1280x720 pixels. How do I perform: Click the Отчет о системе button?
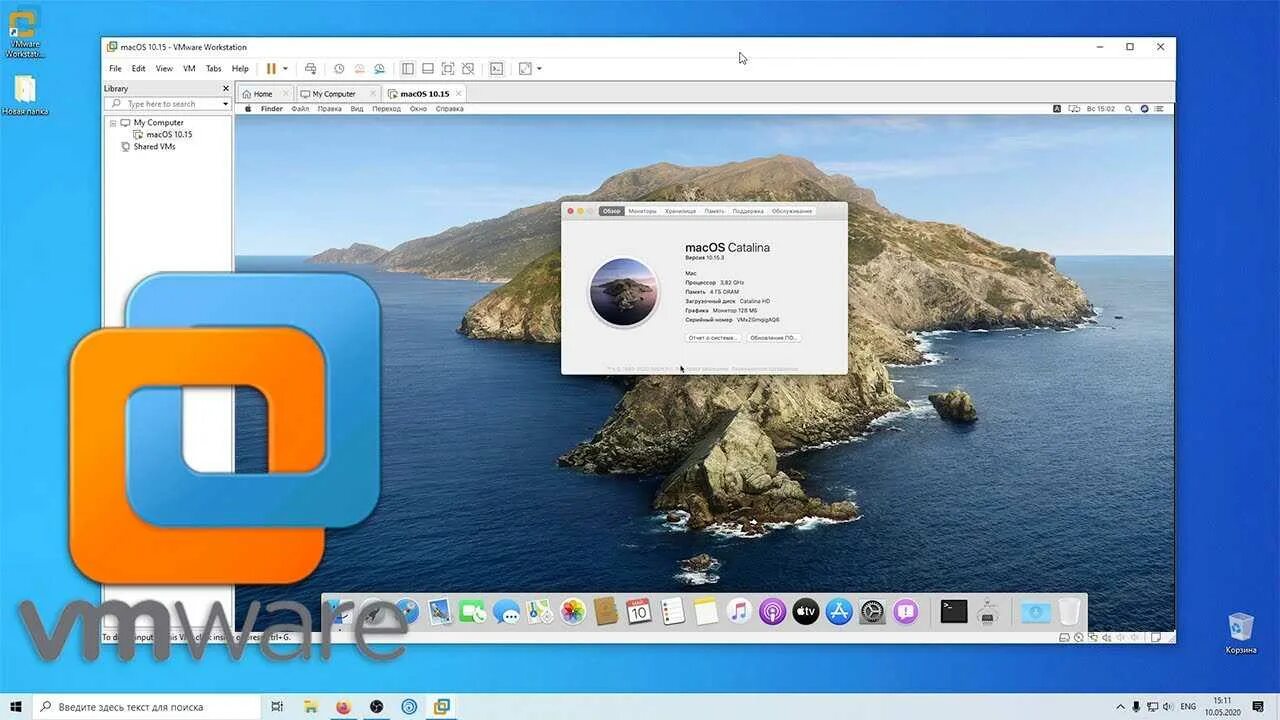[x=713, y=338]
